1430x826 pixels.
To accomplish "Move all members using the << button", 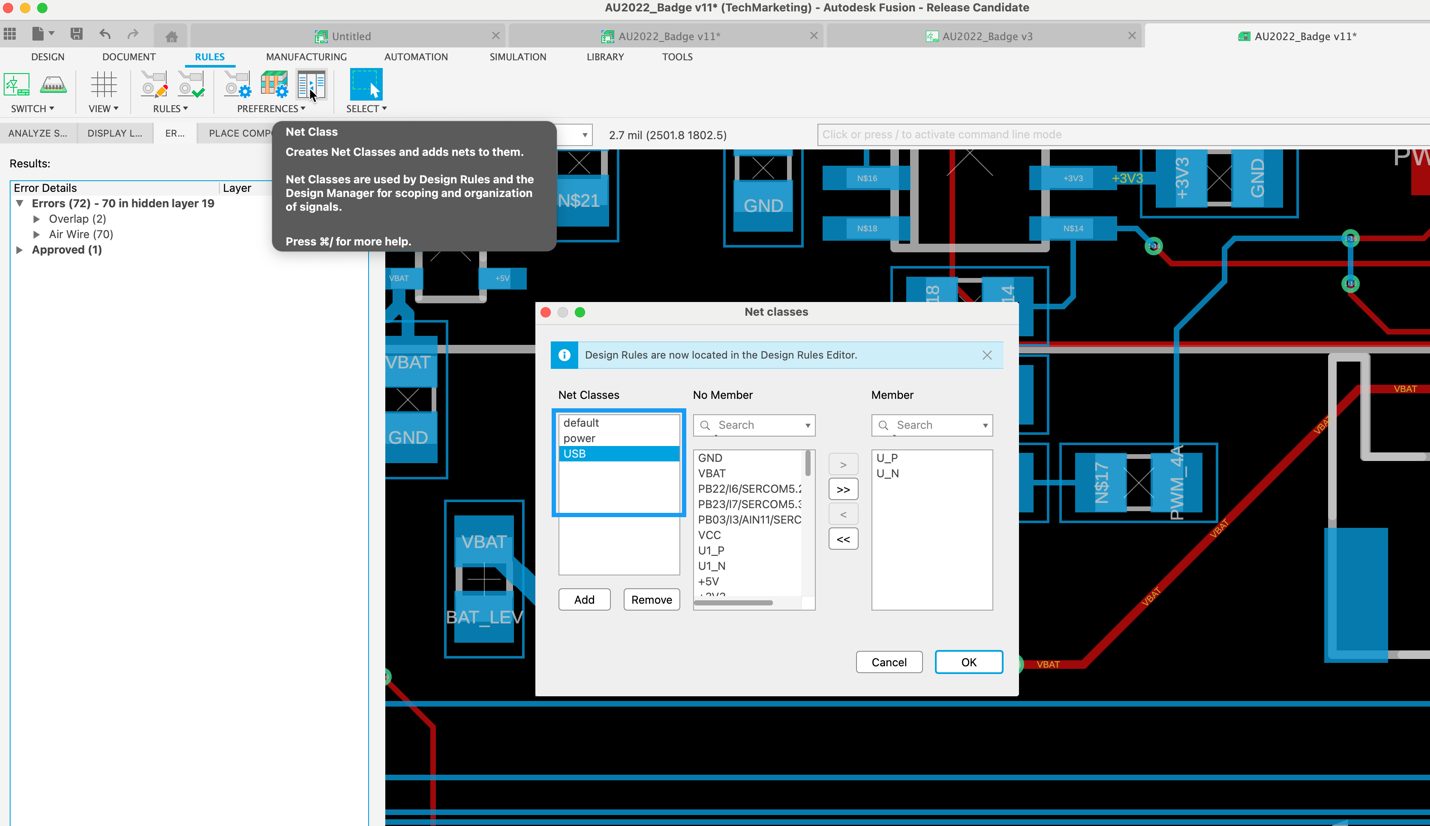I will pyautogui.click(x=842, y=538).
